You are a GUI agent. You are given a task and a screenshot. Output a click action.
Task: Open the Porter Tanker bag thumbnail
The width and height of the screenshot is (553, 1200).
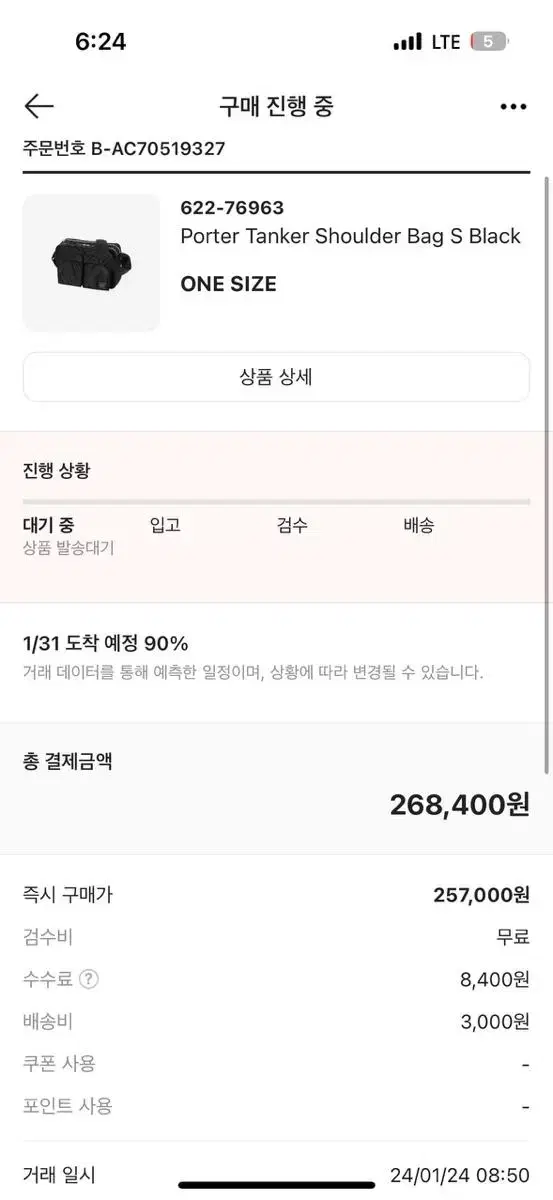[91, 263]
